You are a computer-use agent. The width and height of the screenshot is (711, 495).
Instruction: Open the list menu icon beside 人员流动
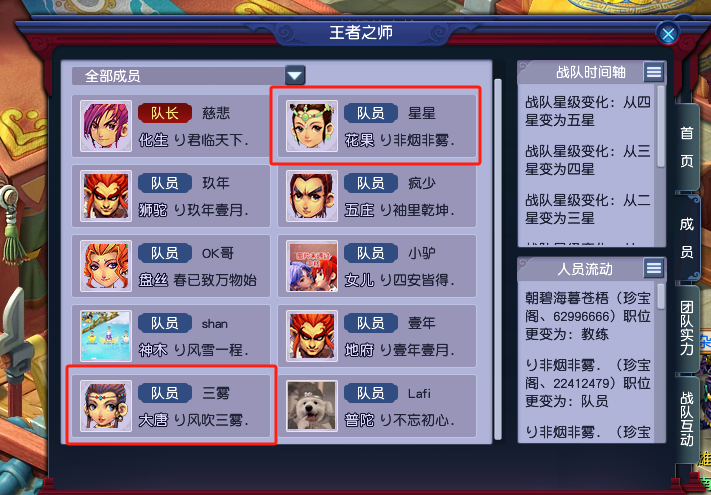[653, 268]
